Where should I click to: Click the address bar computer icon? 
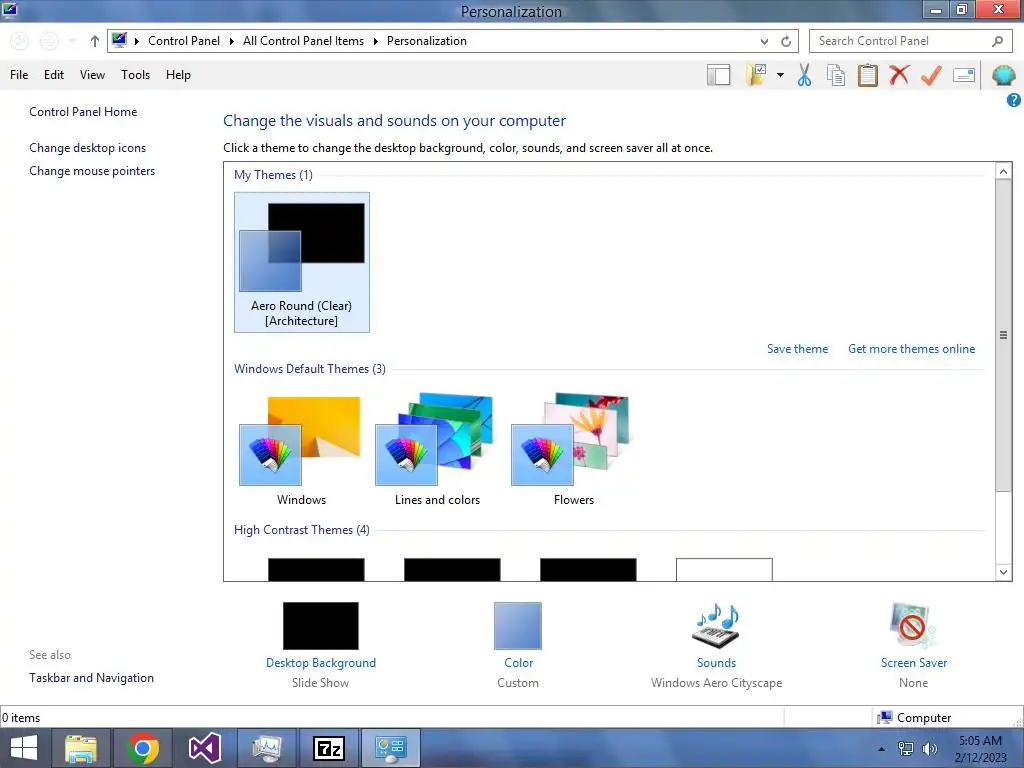click(119, 40)
